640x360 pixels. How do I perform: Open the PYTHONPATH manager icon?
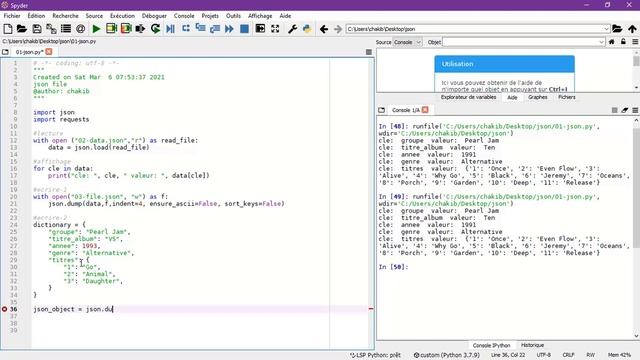307,29
